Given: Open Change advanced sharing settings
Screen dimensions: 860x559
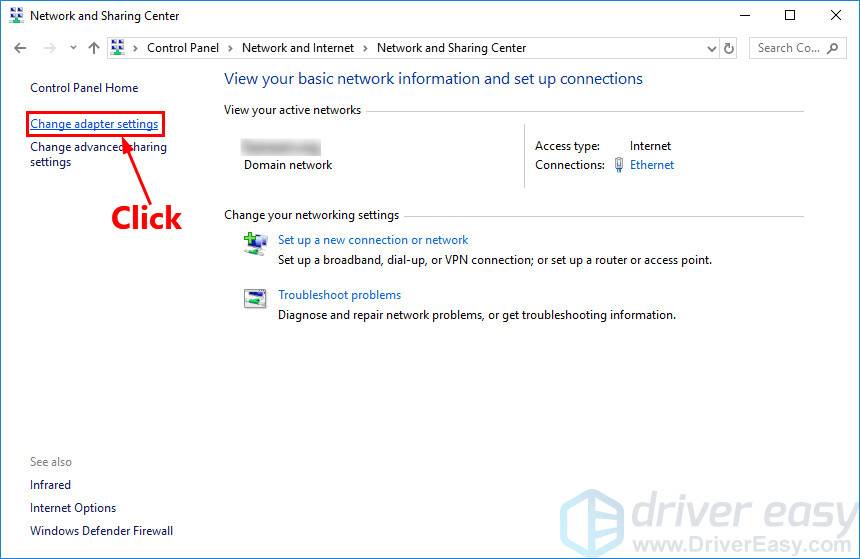Looking at the screenshot, I should [x=98, y=155].
